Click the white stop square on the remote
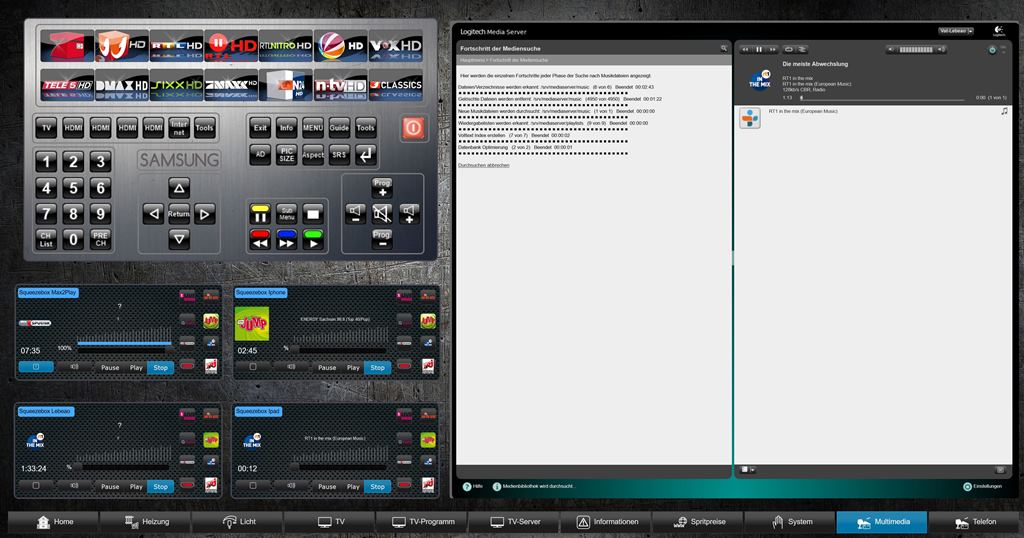Screen dimensions: 1024x538 313,214
